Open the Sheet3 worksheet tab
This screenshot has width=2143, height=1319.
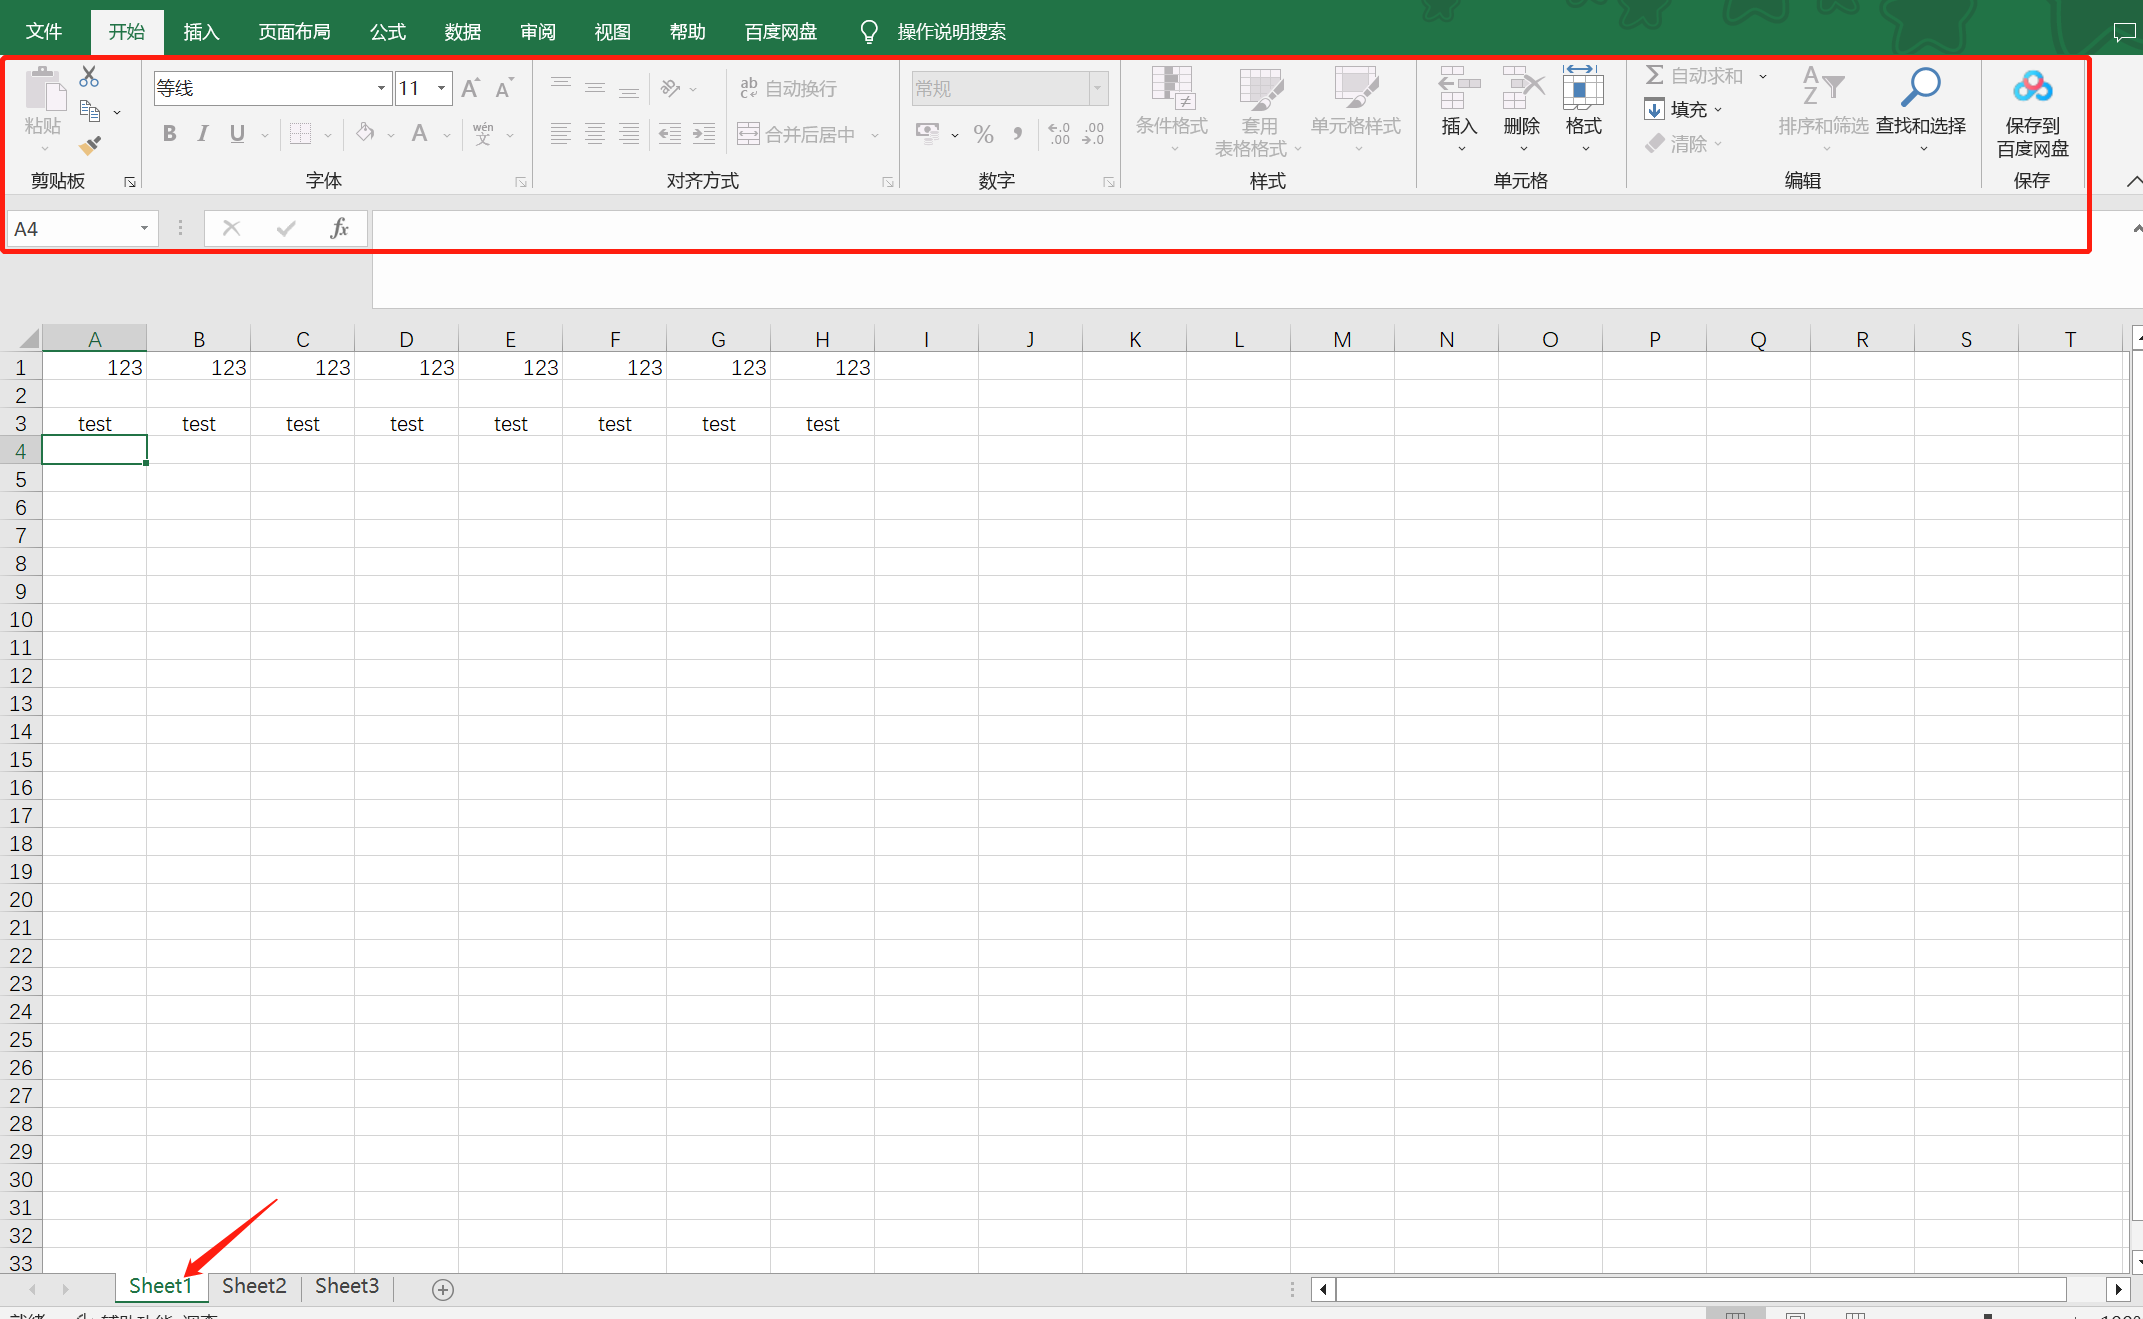[347, 1286]
